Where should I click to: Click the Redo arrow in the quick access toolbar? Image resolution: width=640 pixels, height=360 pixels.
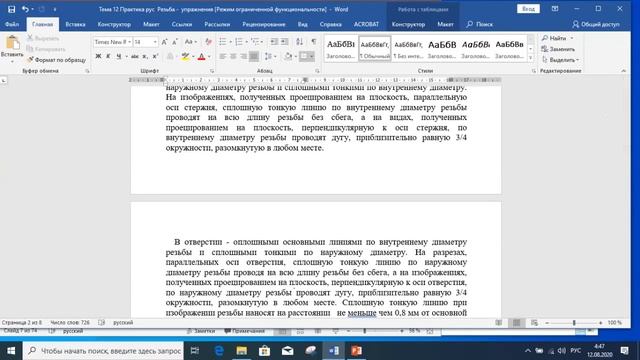click(42, 9)
